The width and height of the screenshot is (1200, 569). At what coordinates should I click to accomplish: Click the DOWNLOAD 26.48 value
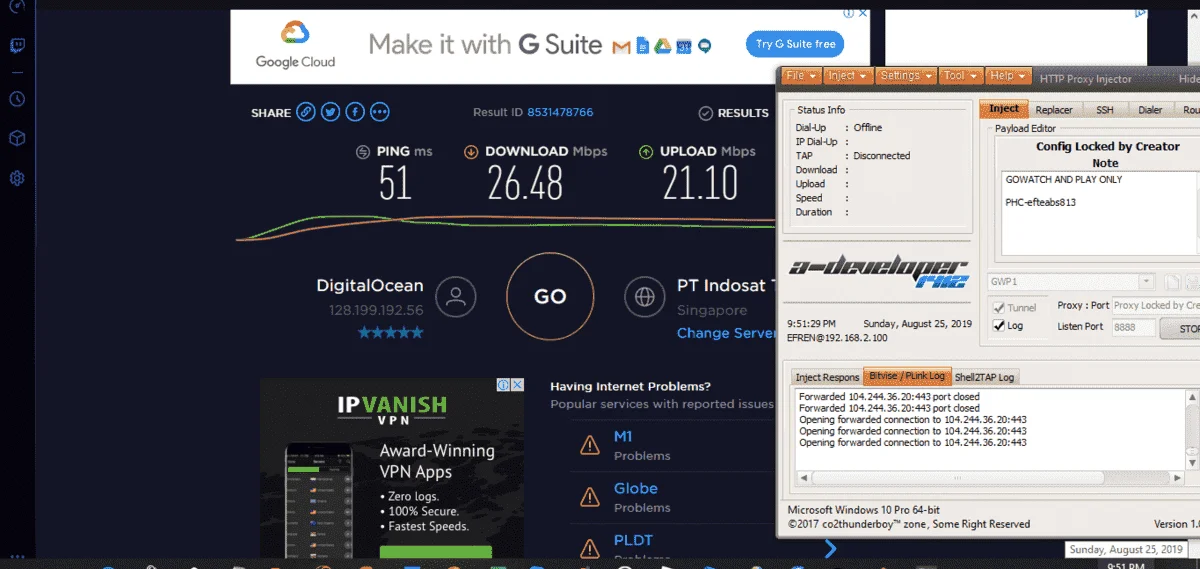pos(525,183)
